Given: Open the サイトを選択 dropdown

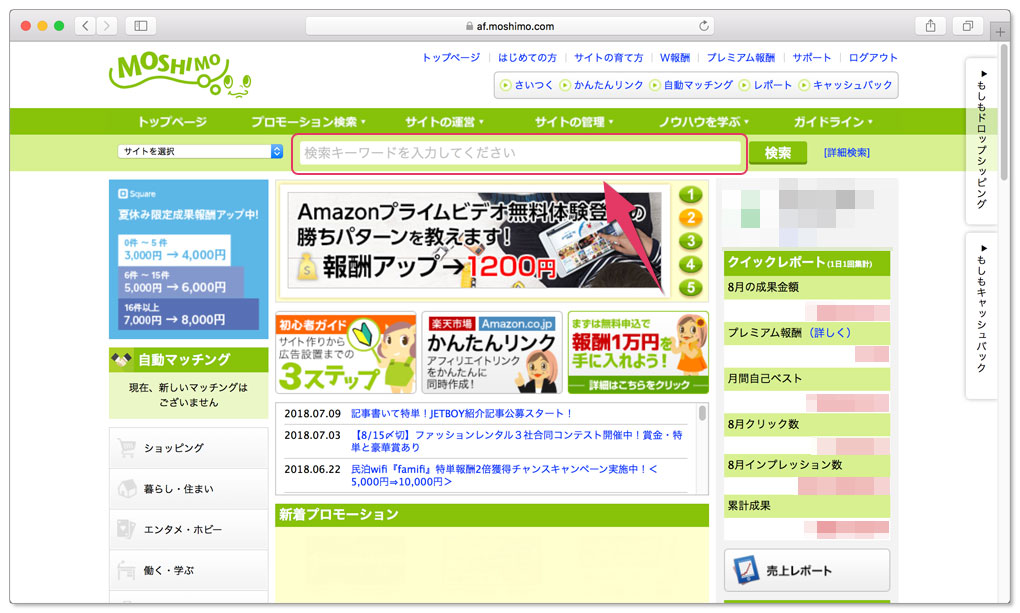Looking at the screenshot, I should (197, 152).
